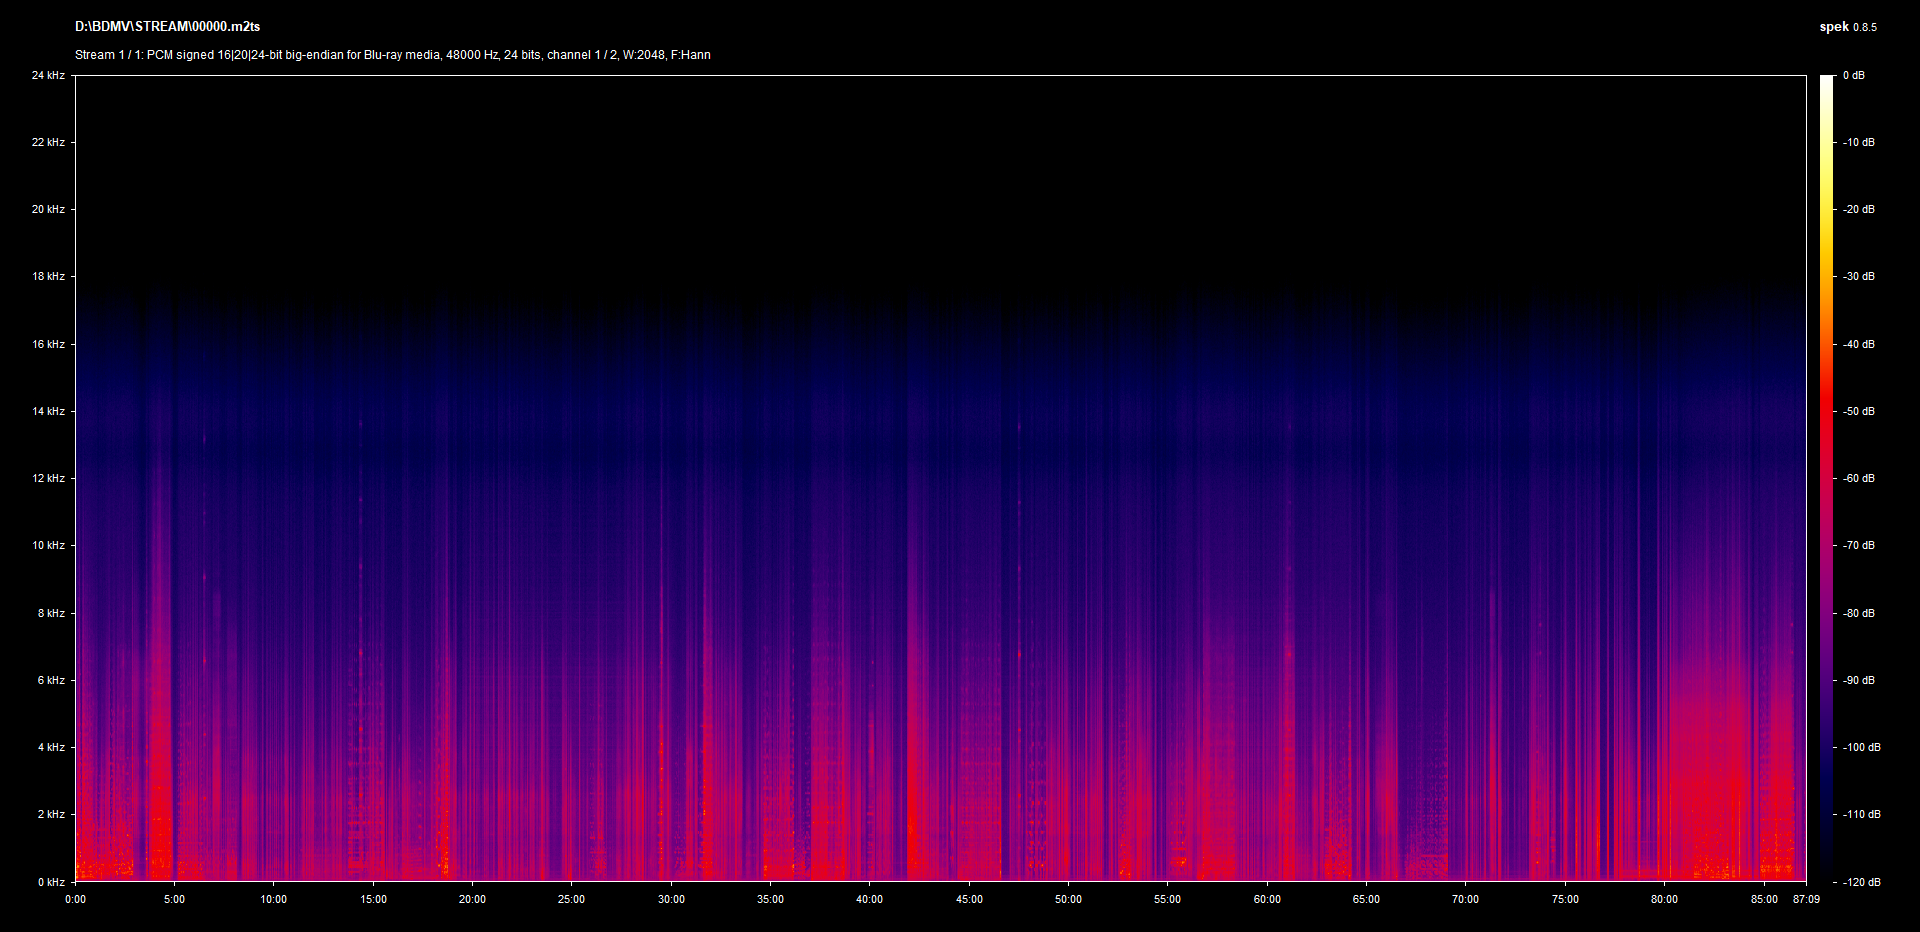Screen dimensions: 1920x932
Task: Click the 6 kHz frequency axis label
Action: click(51, 681)
